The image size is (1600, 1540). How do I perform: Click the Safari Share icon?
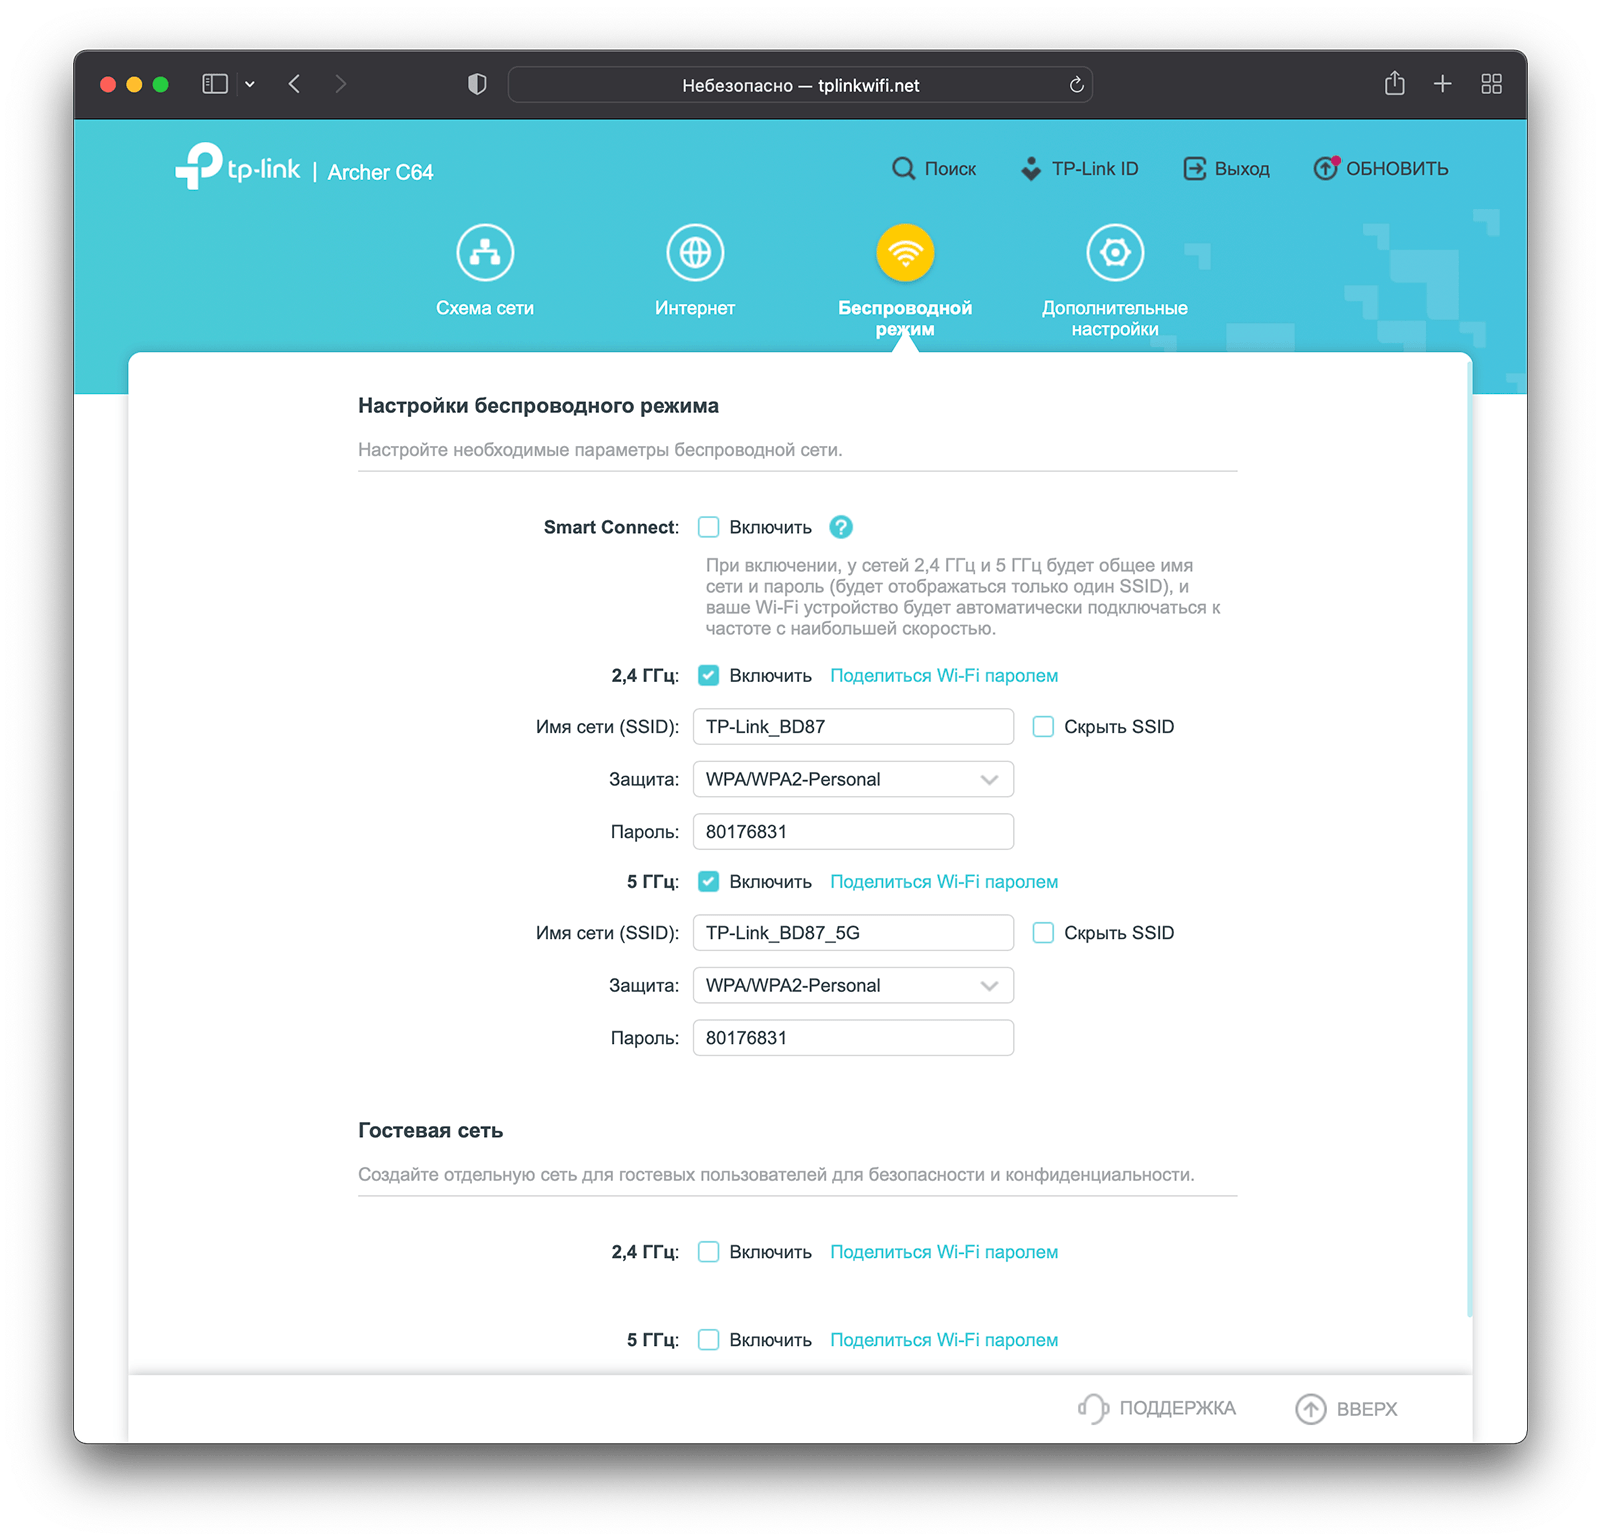[x=1394, y=84]
